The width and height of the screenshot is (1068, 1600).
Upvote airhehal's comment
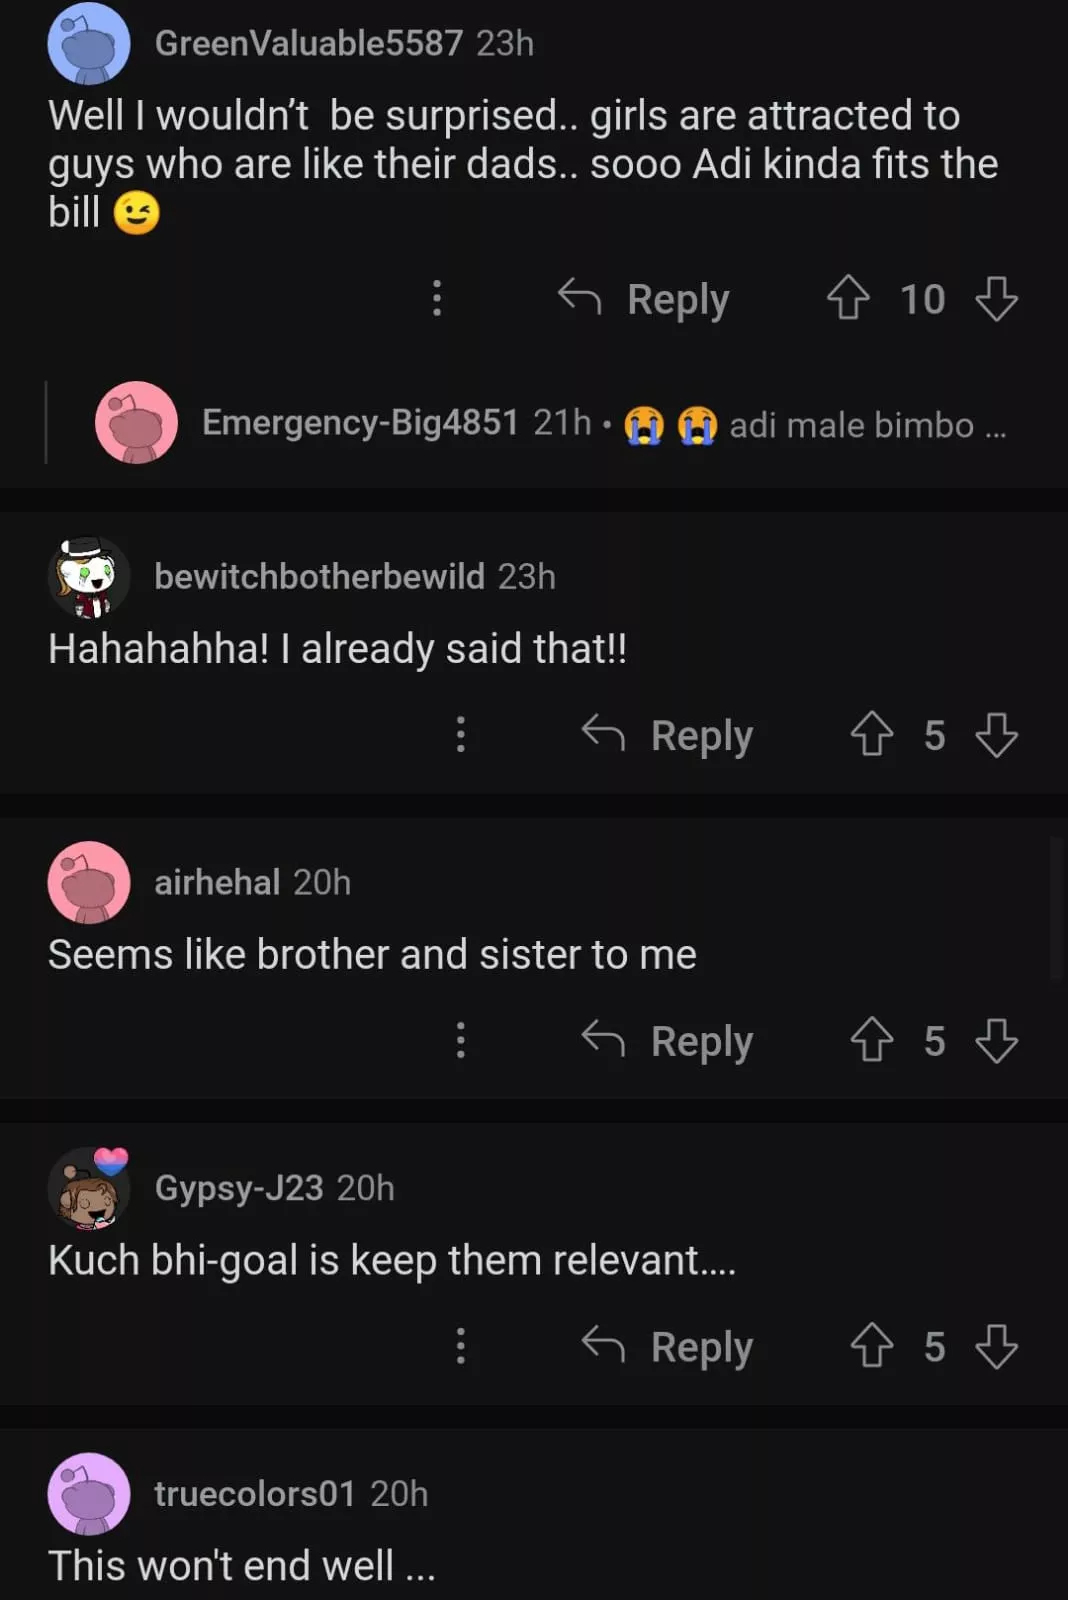click(x=871, y=1040)
